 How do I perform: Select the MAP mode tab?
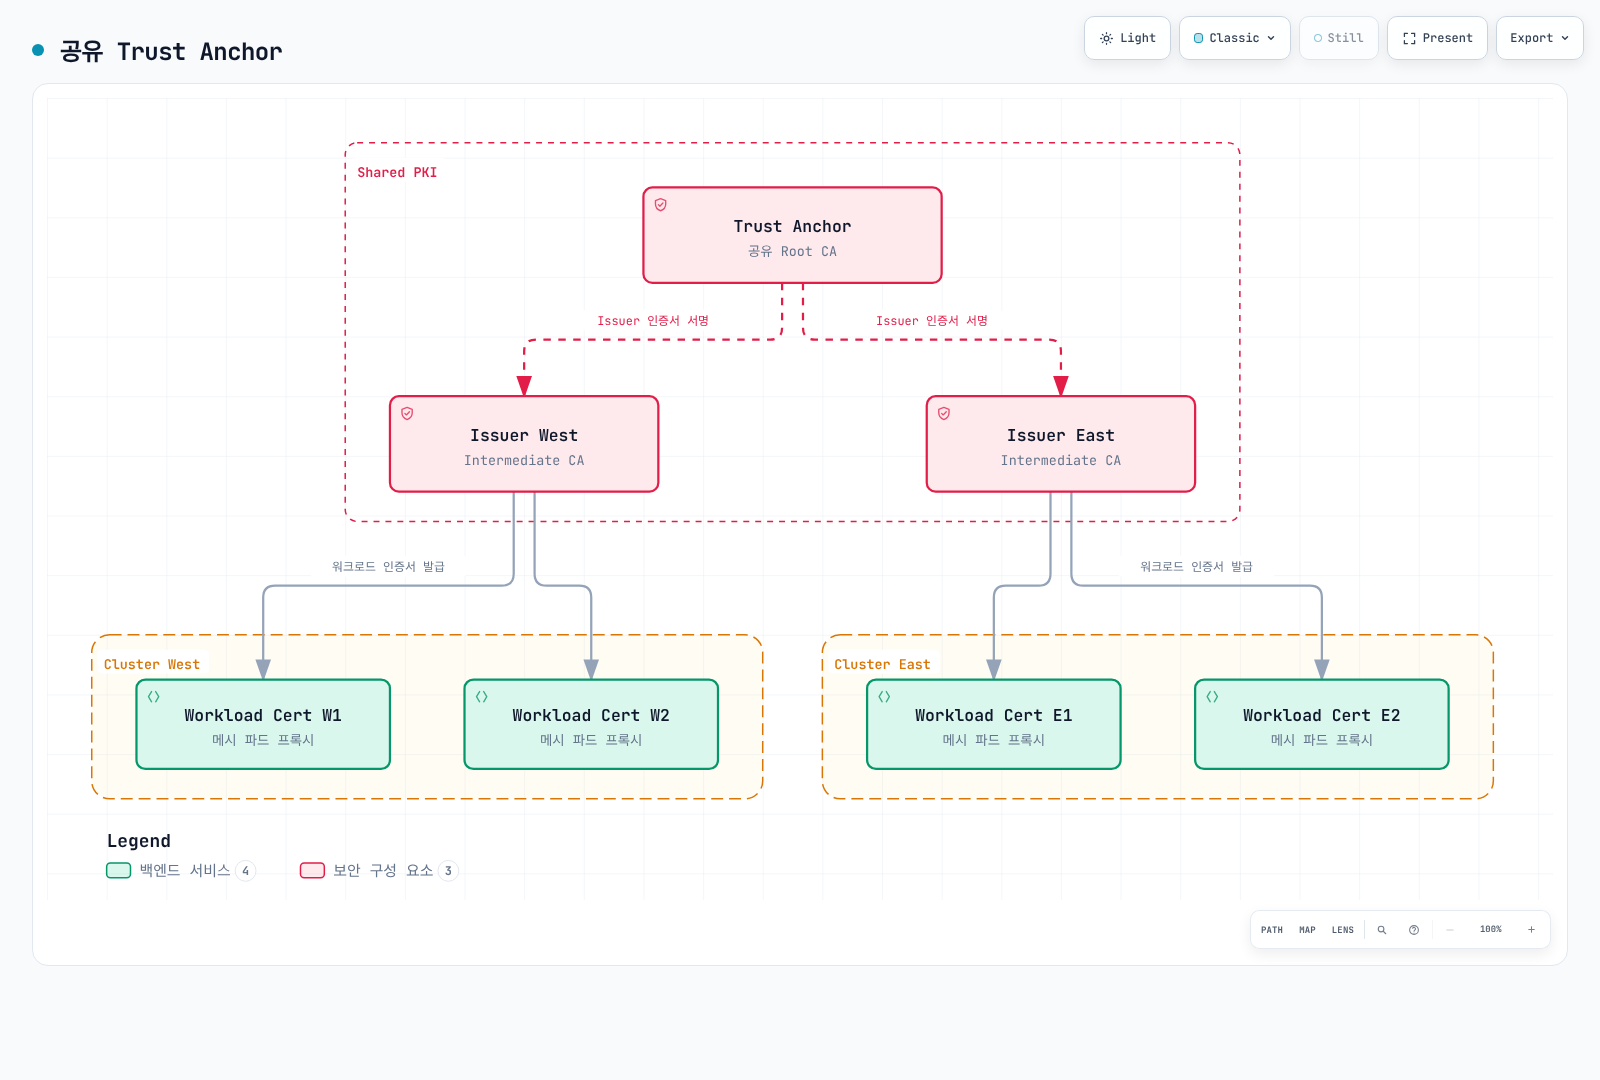pyautogui.click(x=1307, y=930)
